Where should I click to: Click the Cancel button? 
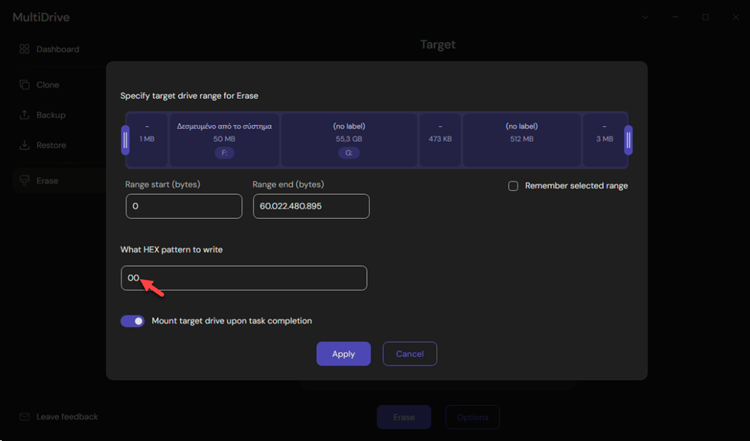coord(410,354)
